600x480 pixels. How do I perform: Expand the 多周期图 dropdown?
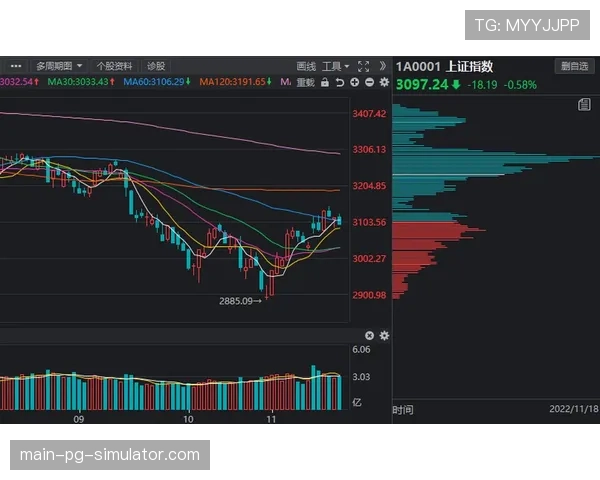[x=59, y=66]
